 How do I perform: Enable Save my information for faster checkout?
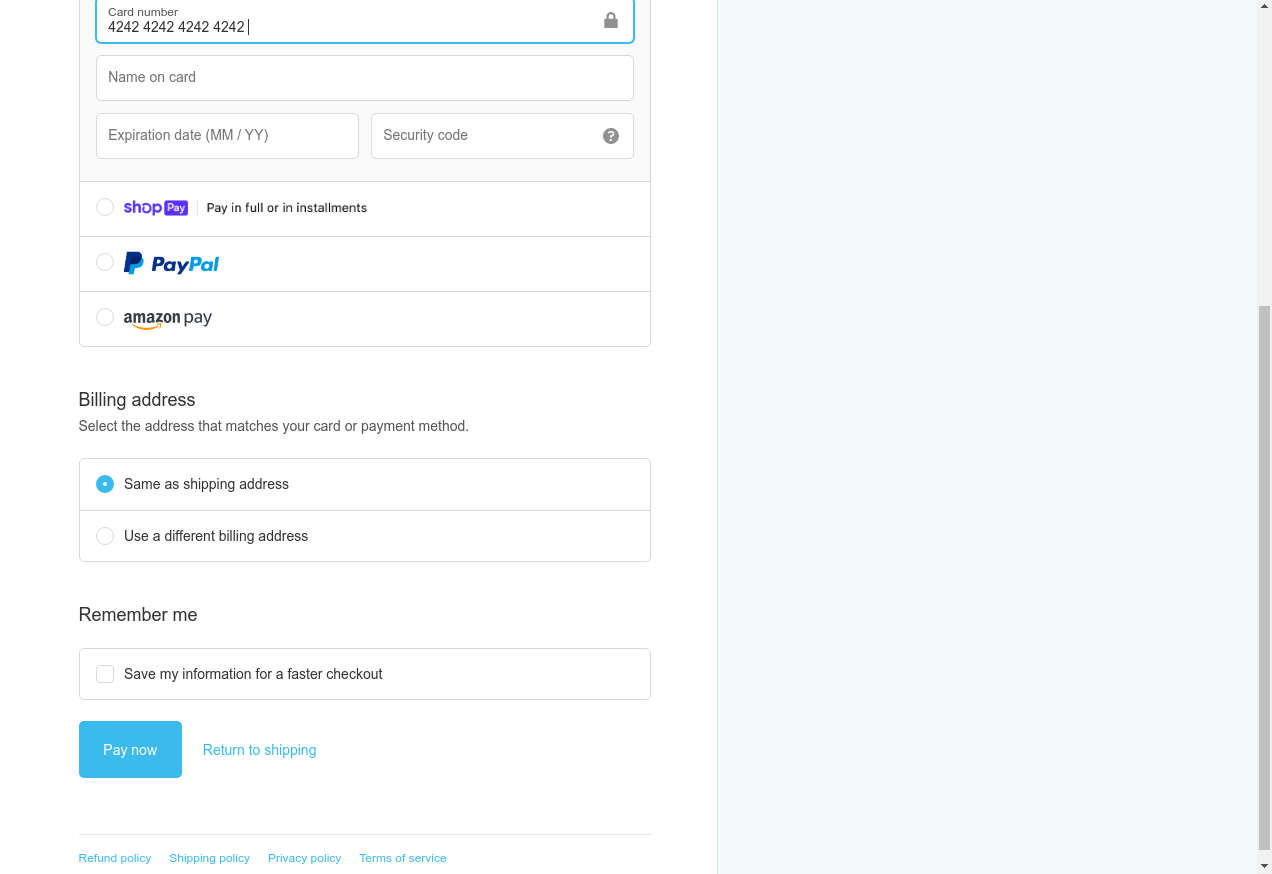click(105, 674)
